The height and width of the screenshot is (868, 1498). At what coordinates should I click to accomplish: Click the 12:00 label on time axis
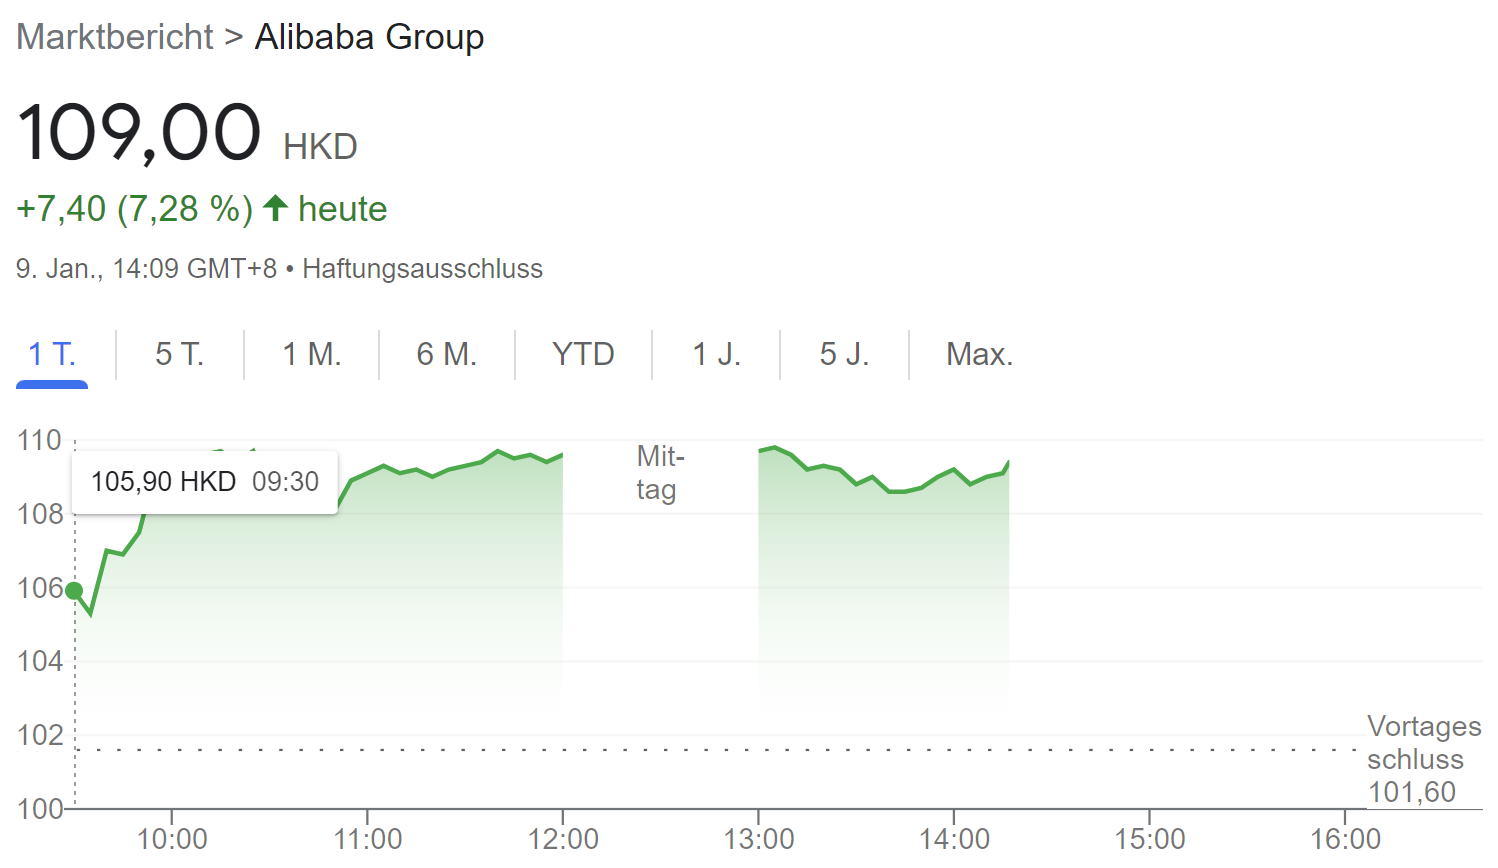point(563,839)
